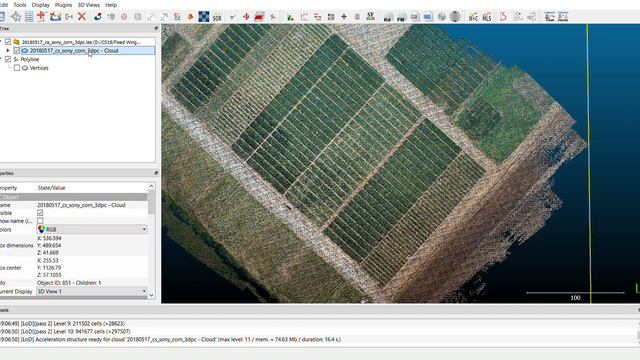Click the Properties scrollbar up arrow
The width and height of the screenshot is (640, 360).
coord(151,186)
